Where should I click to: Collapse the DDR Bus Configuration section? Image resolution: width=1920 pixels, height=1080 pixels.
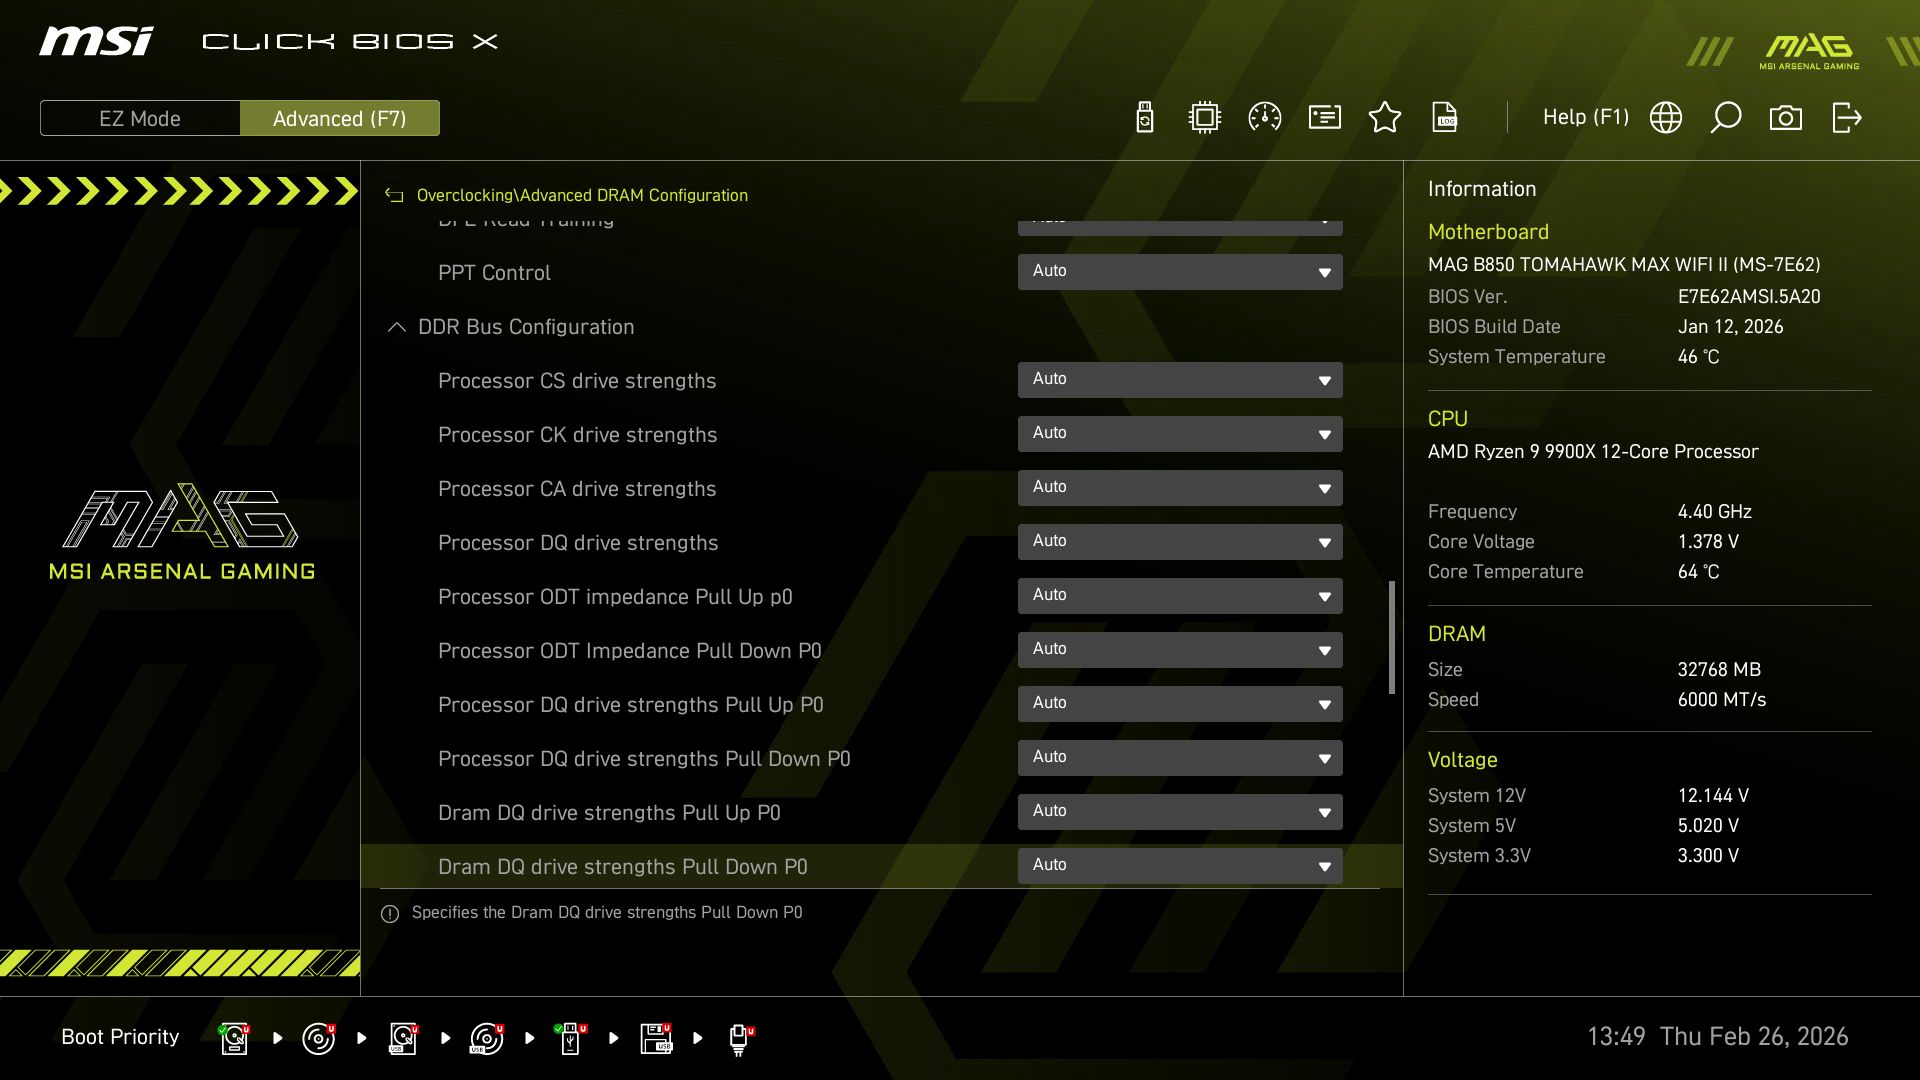coord(396,327)
